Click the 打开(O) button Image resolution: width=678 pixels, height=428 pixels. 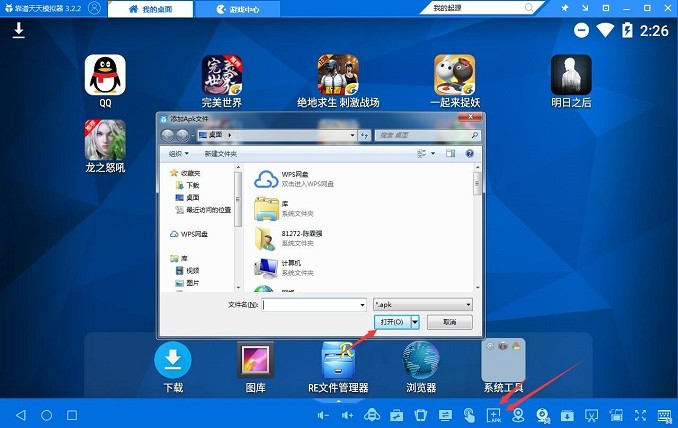pos(393,322)
